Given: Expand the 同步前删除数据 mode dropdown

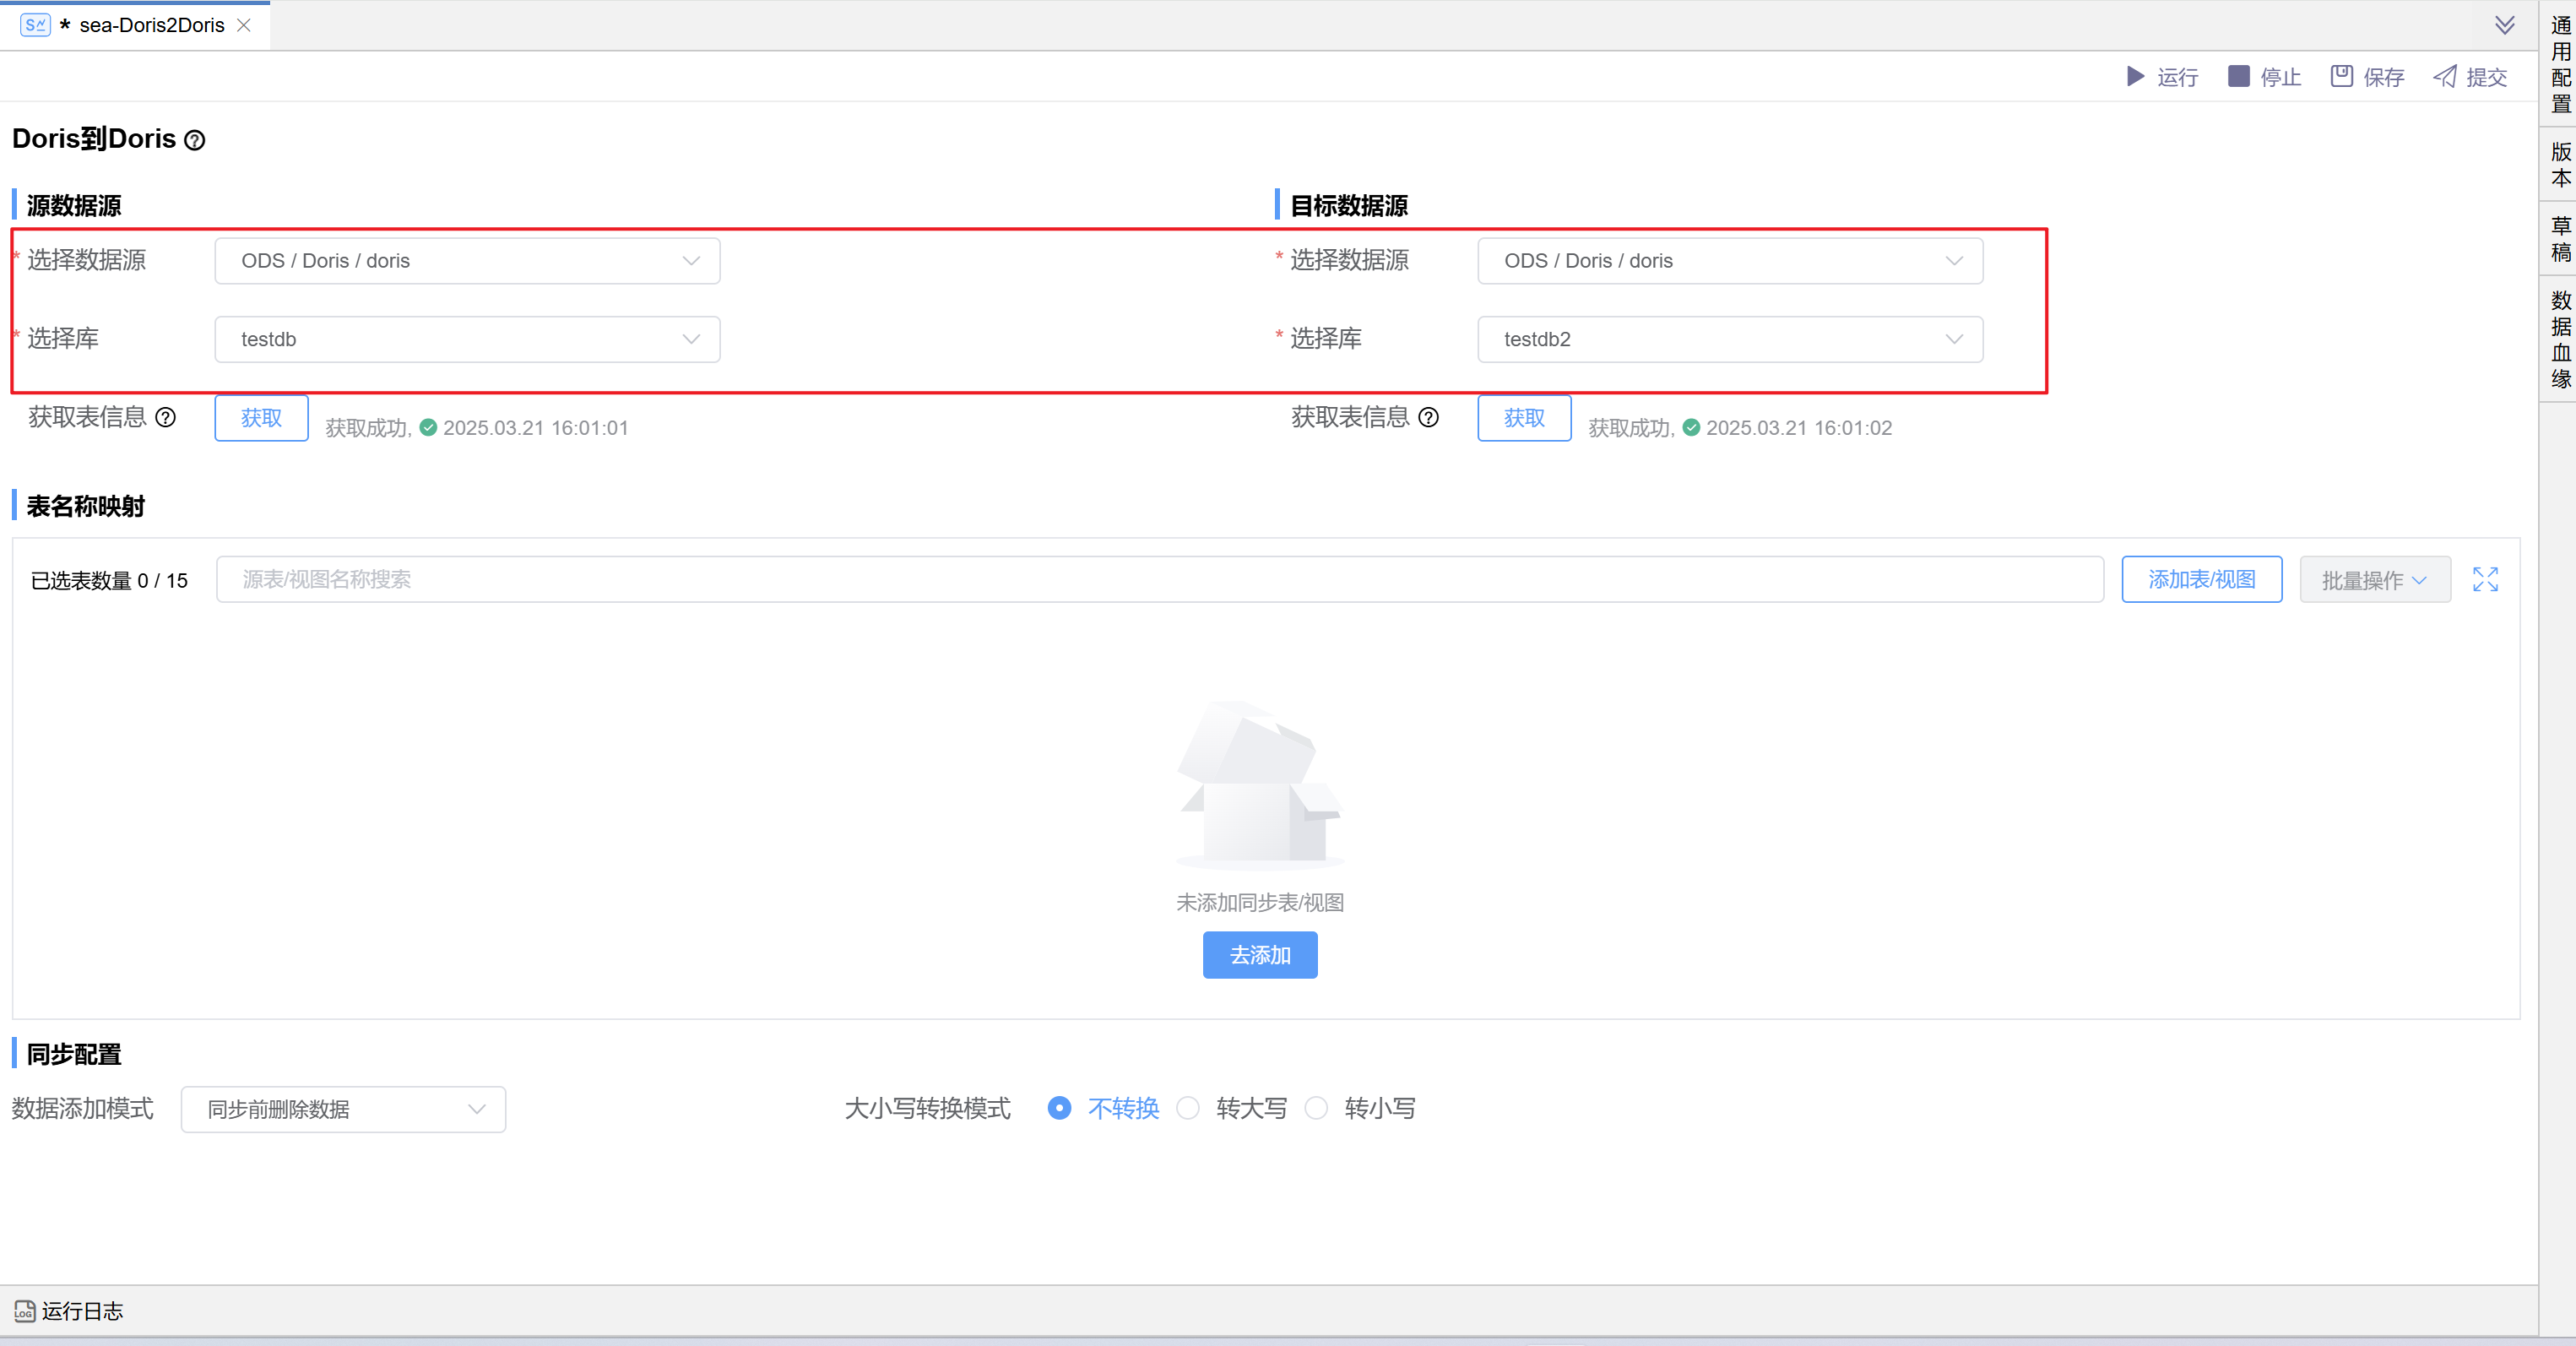Looking at the screenshot, I should click(x=343, y=1109).
